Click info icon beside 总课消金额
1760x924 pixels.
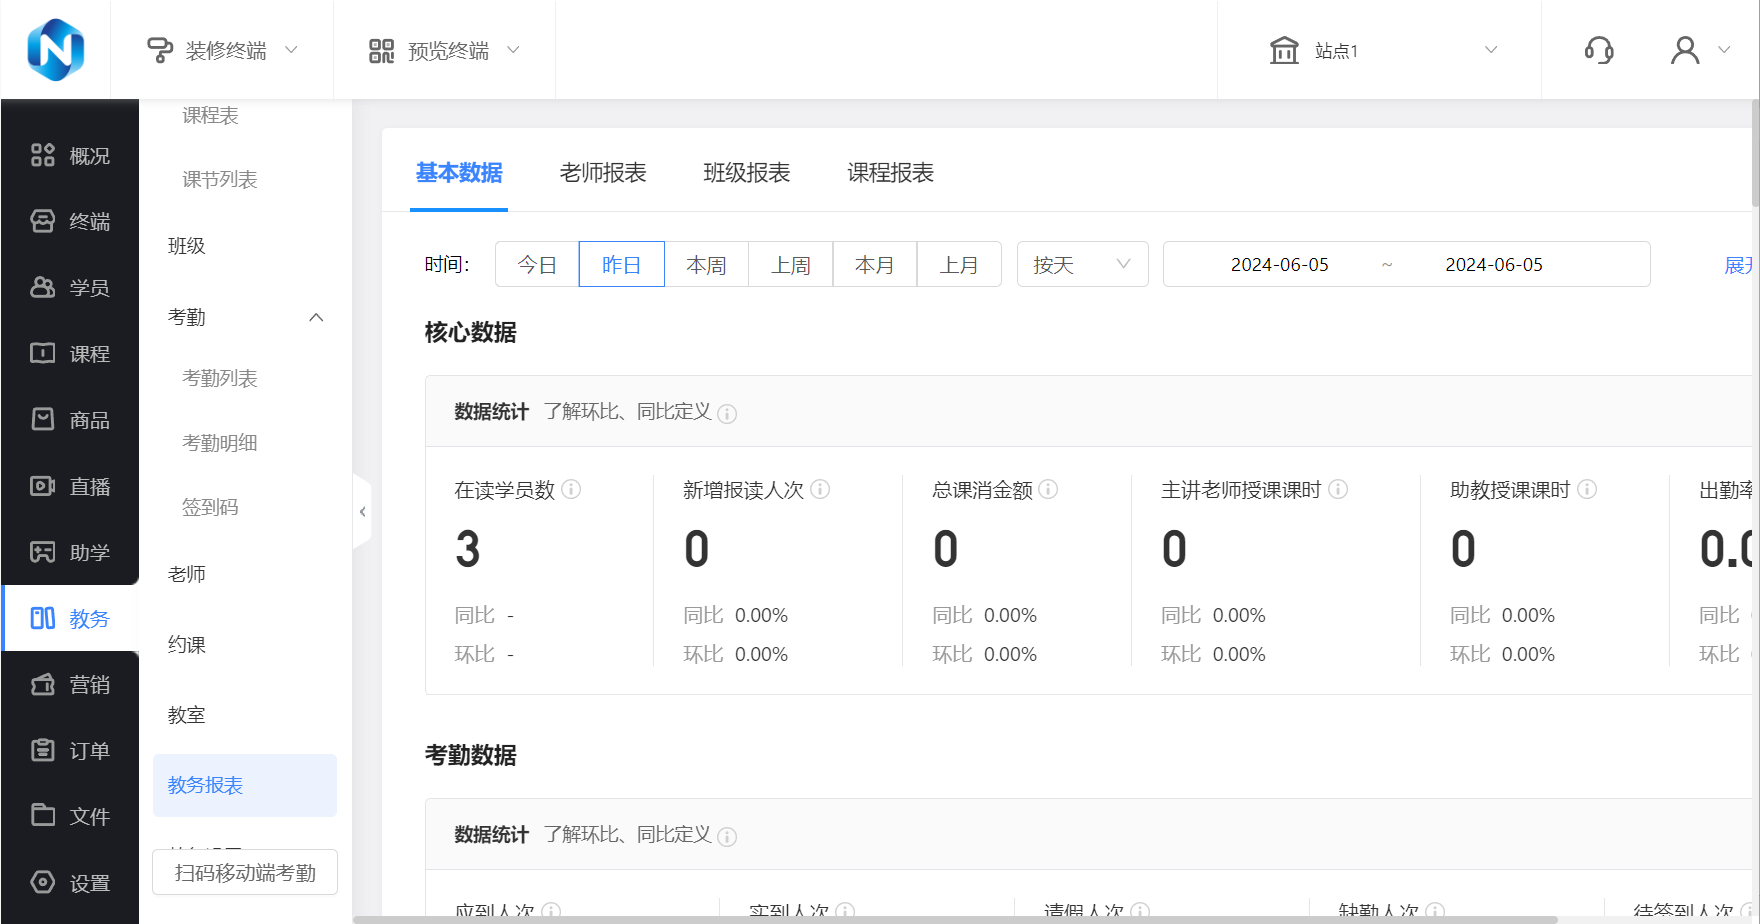point(1048,489)
